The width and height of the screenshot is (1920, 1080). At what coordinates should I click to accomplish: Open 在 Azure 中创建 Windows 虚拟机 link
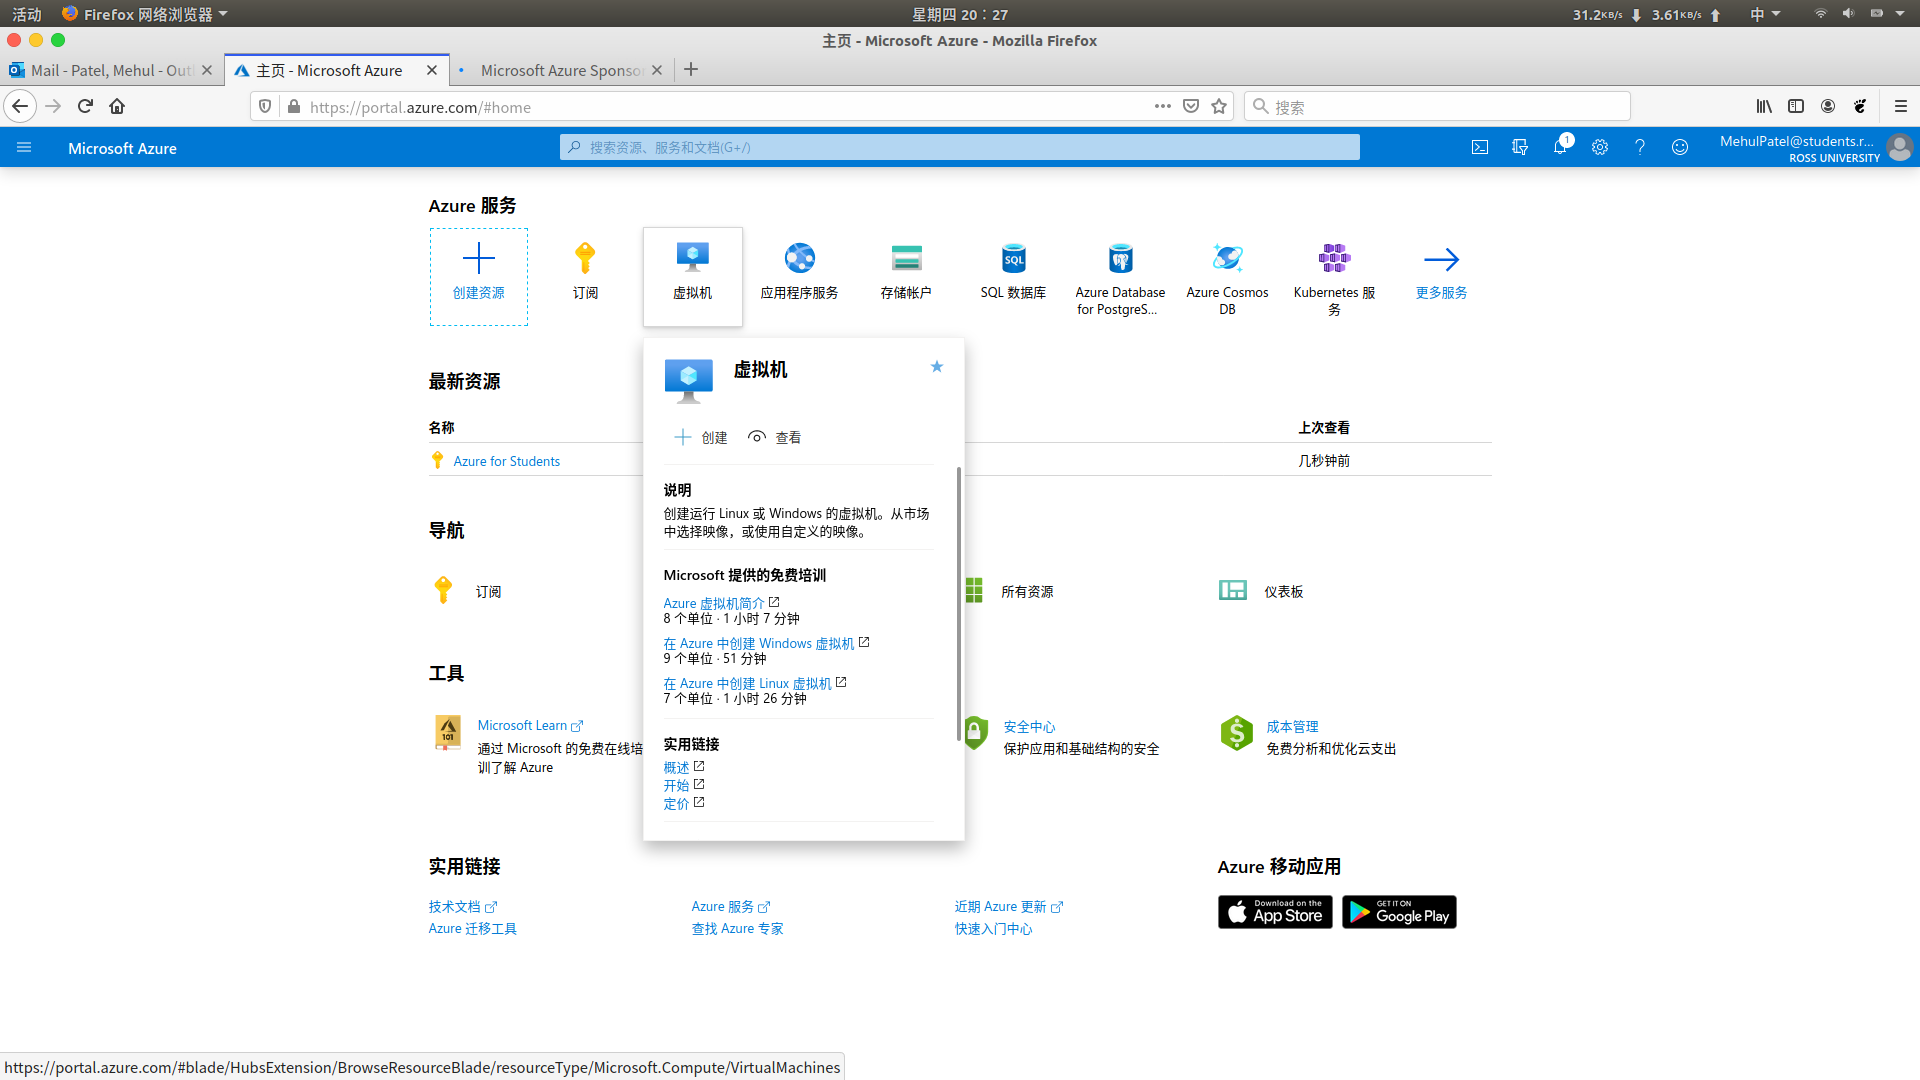(759, 643)
